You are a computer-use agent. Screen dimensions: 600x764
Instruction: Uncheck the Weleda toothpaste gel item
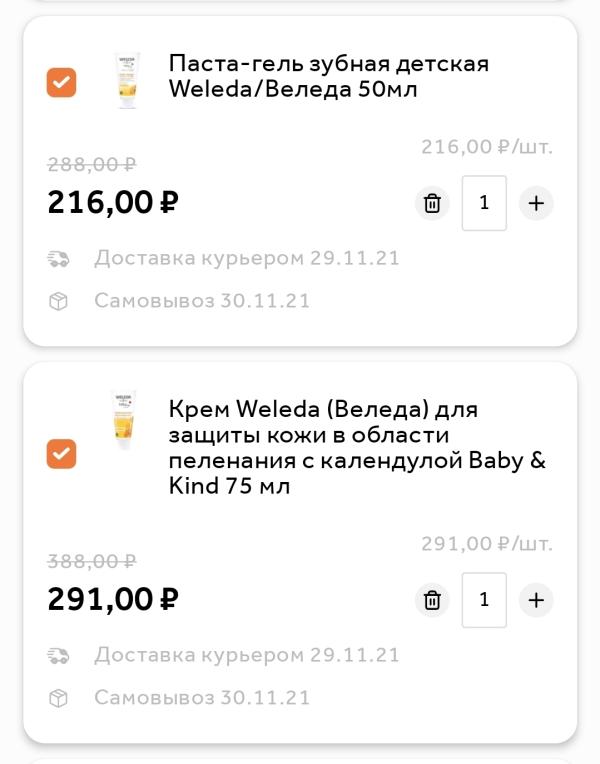[61, 82]
